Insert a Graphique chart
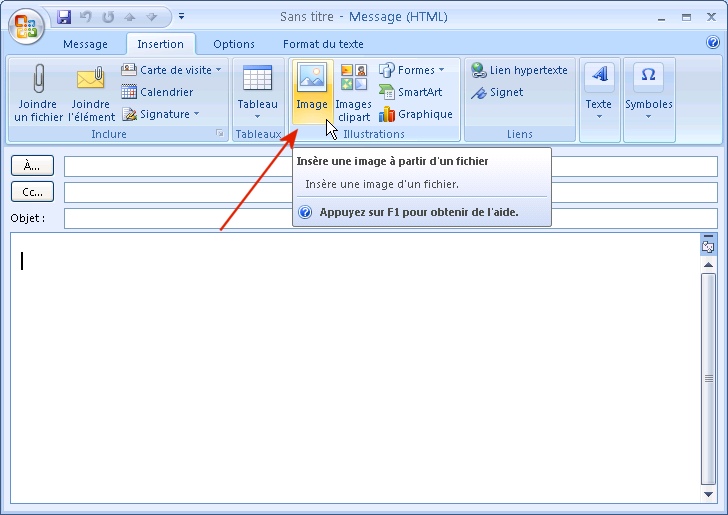The image size is (728, 515). [x=416, y=114]
